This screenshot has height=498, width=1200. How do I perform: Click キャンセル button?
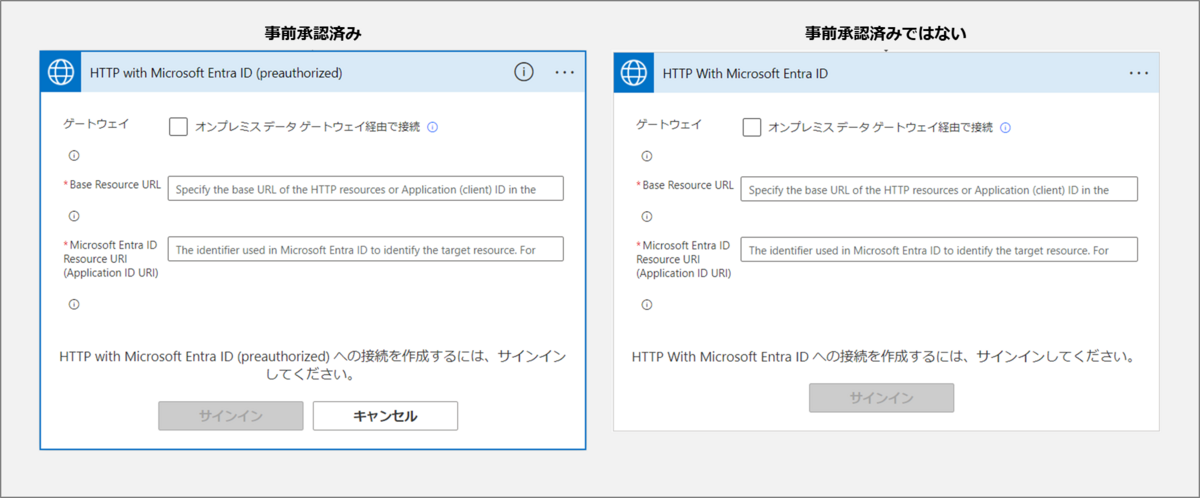pyautogui.click(x=385, y=416)
